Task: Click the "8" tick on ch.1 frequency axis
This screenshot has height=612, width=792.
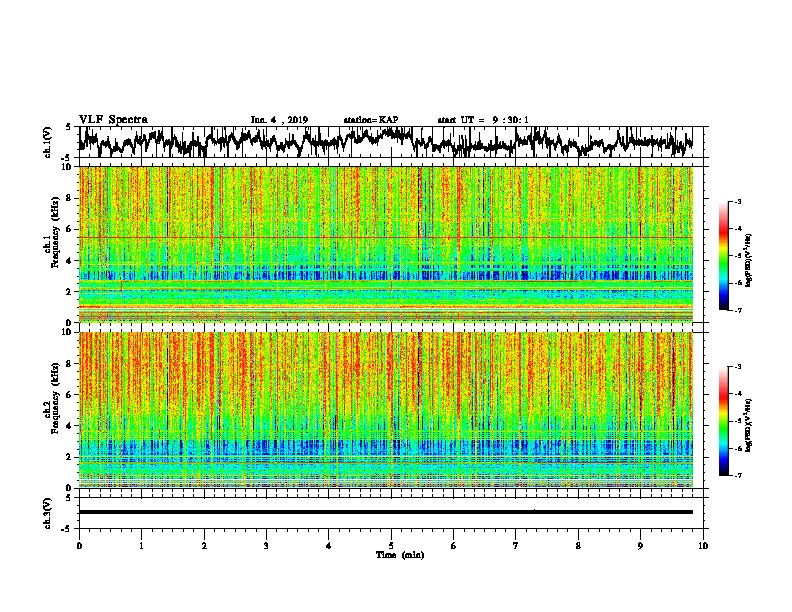Action: click(69, 198)
